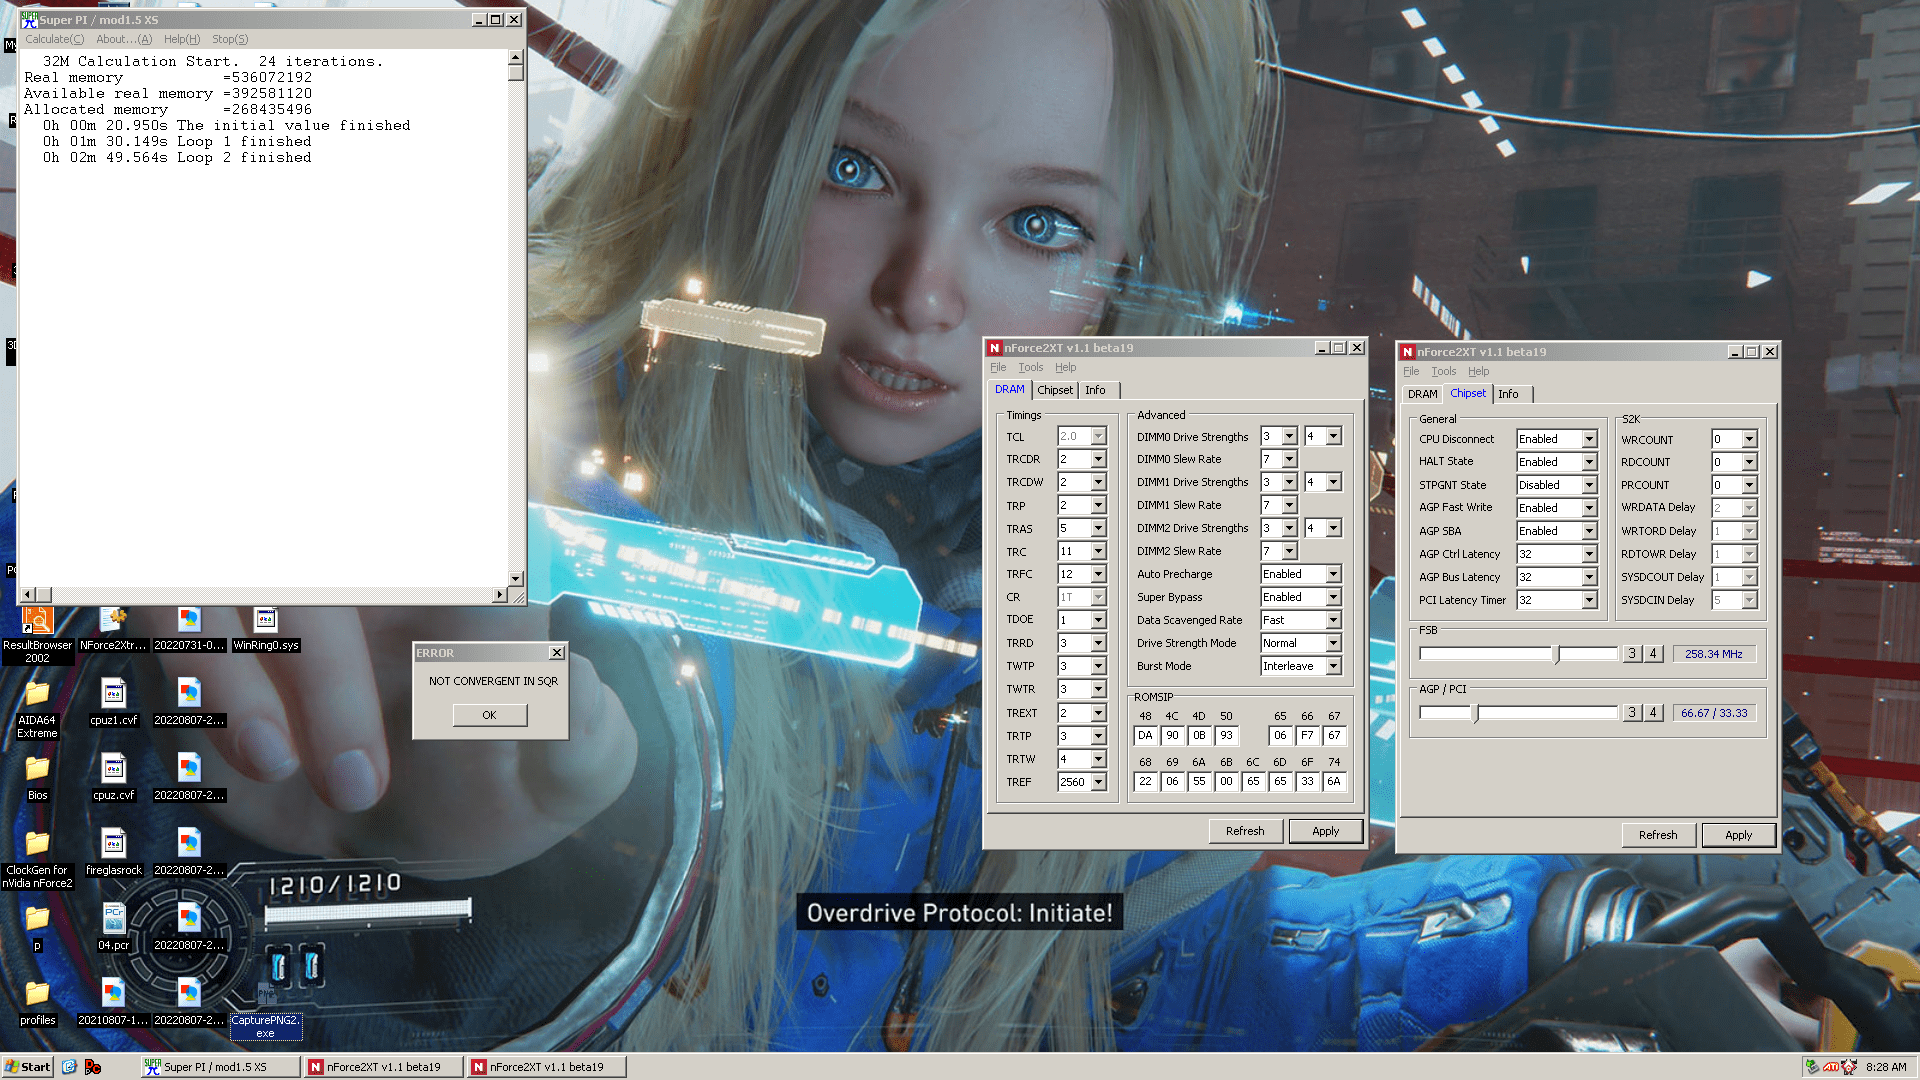
Task: Open the Burst Mode Interleave dropdown
Action: point(1333,666)
